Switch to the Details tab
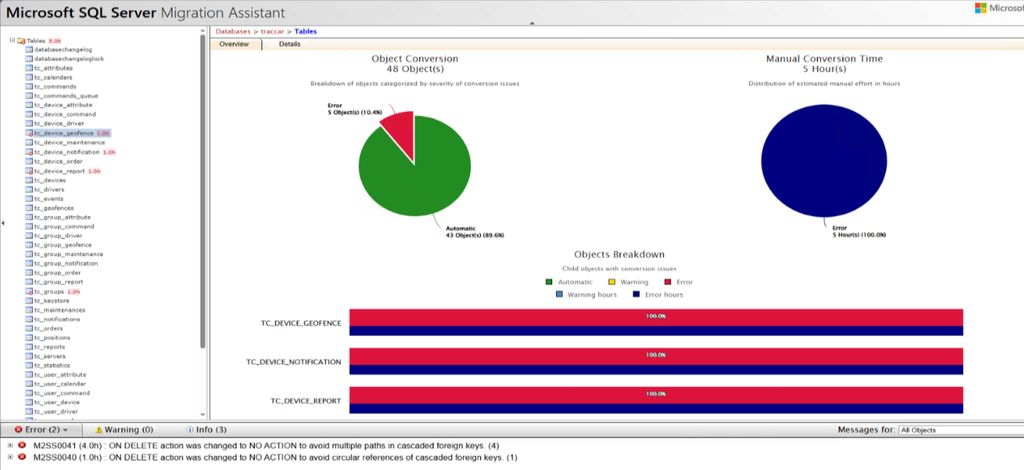 (x=289, y=44)
